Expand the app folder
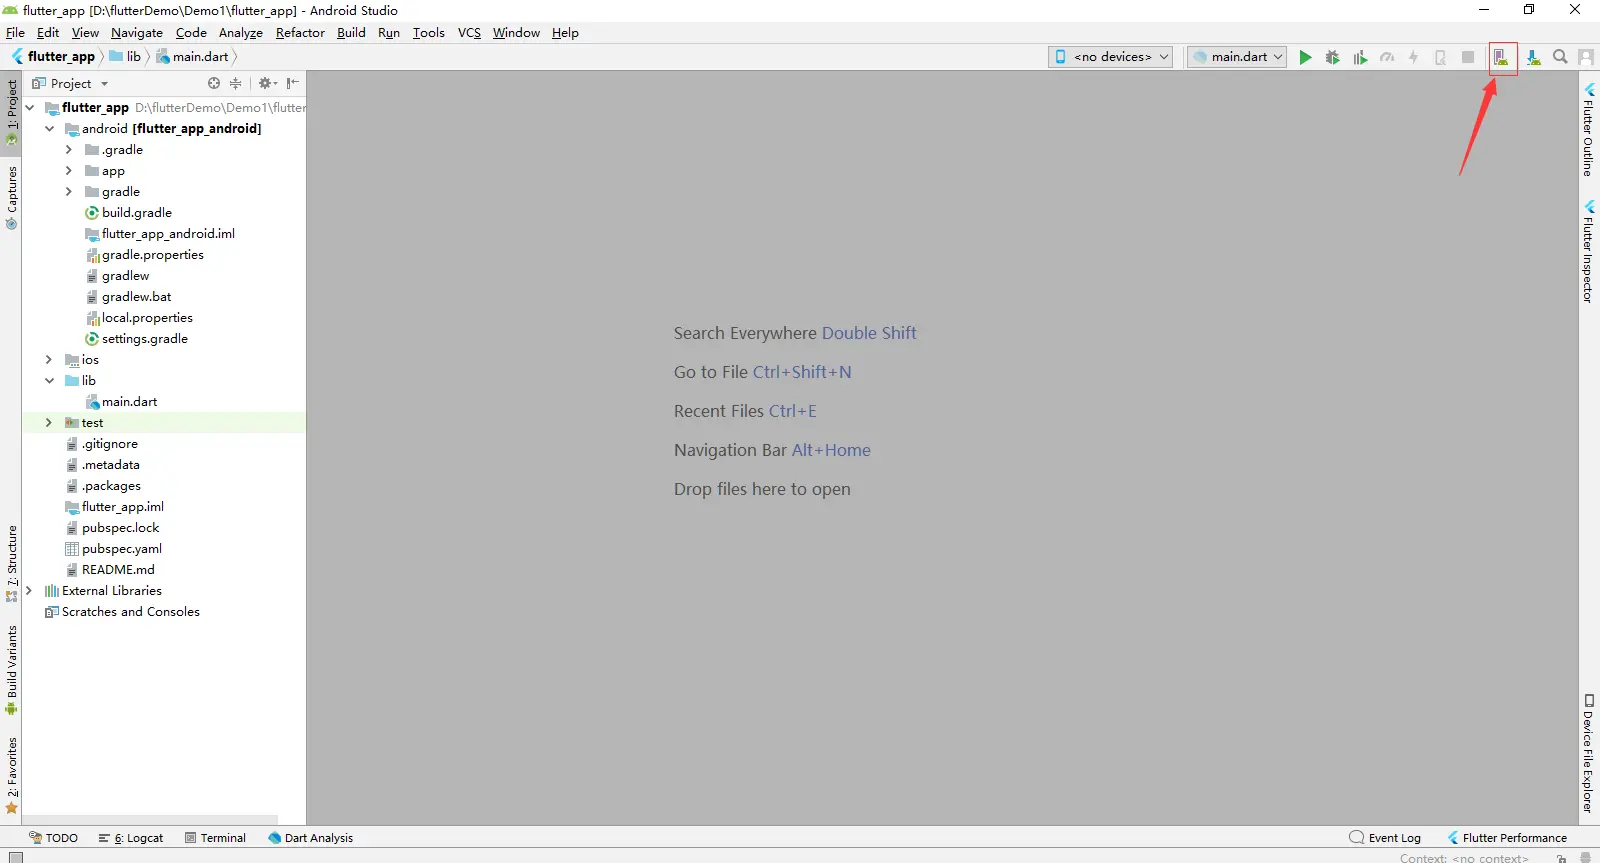Viewport: 1600px width, 863px height. 69,171
